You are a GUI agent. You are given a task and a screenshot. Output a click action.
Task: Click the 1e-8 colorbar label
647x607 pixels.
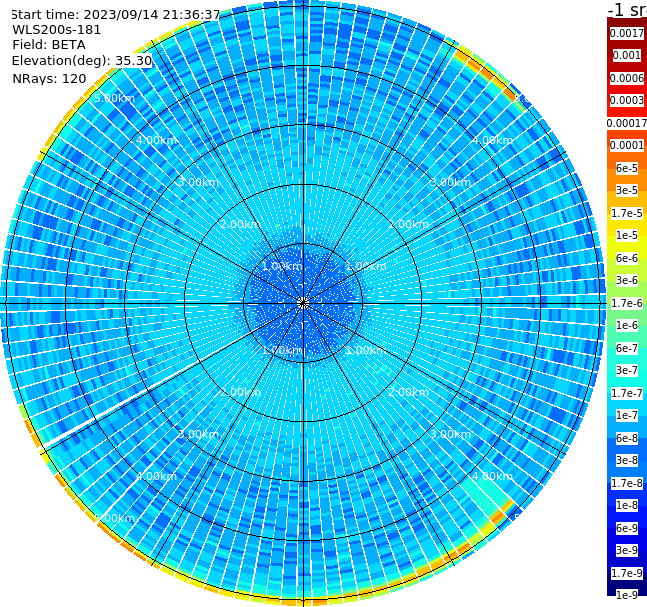click(627, 505)
